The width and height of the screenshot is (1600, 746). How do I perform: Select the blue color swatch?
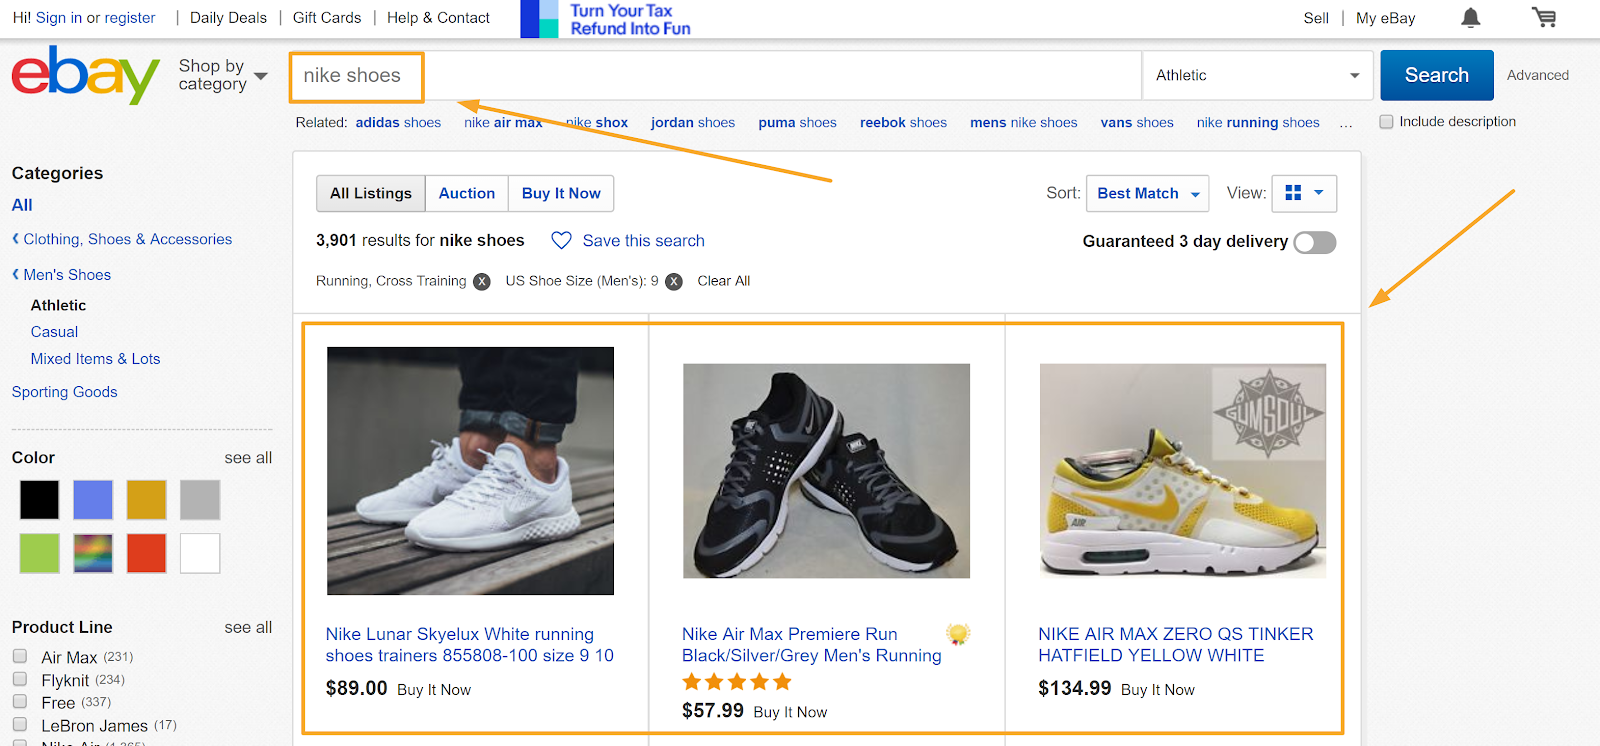pyautogui.click(x=93, y=500)
